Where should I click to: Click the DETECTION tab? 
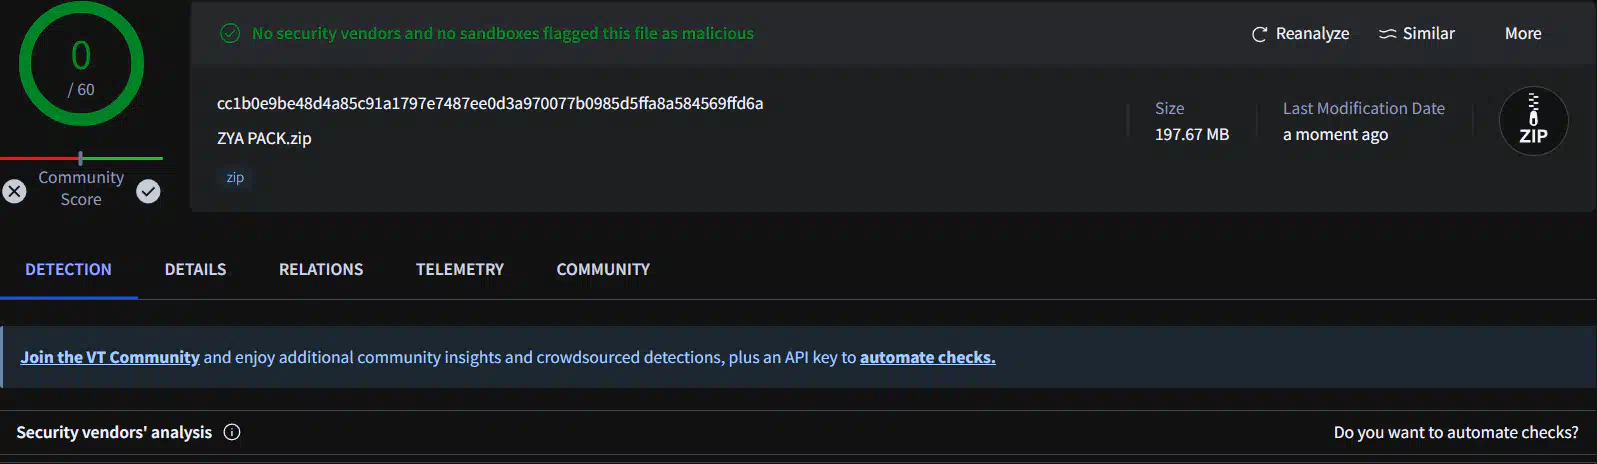[x=68, y=269]
